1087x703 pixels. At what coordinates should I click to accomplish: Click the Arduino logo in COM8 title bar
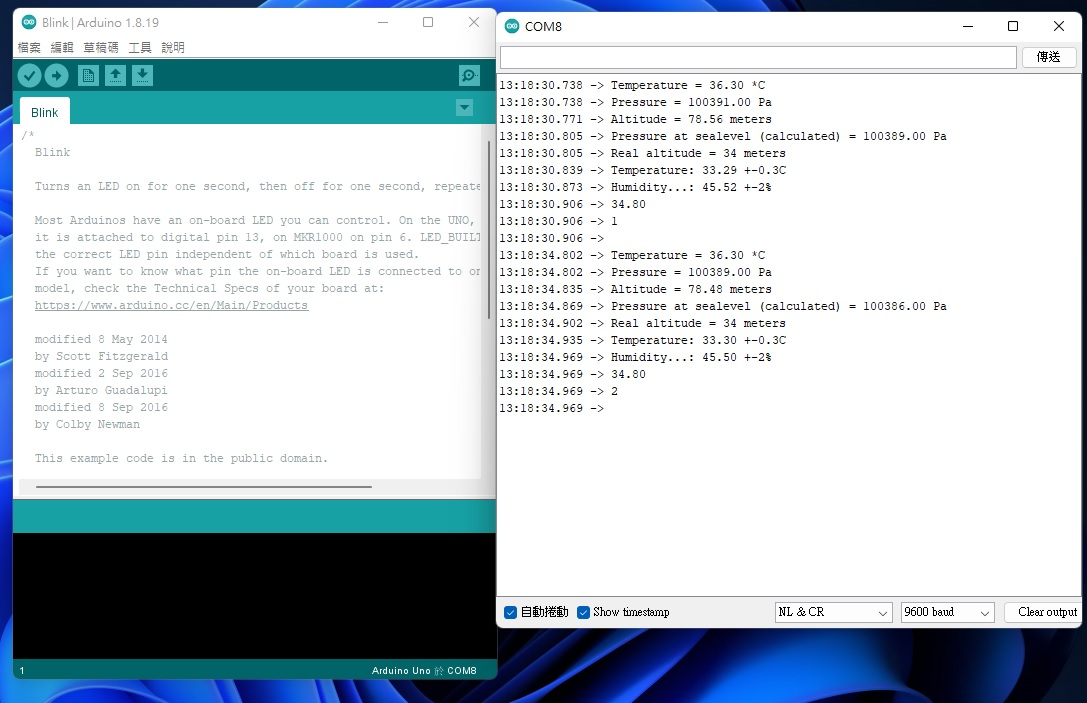click(512, 26)
